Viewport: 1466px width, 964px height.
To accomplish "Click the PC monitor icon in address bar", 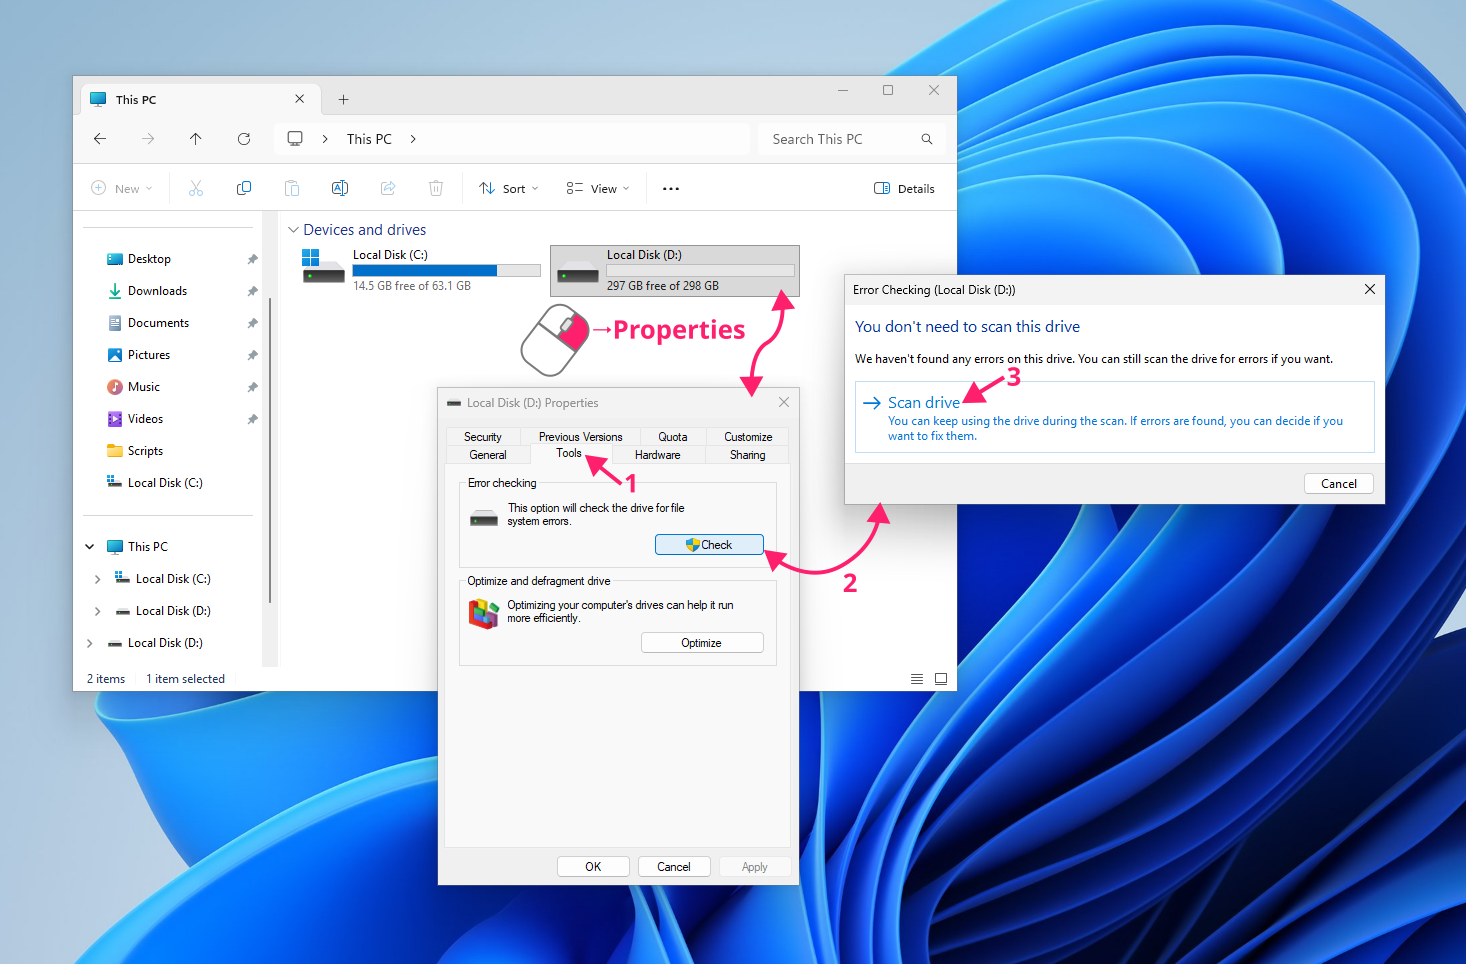I will tap(295, 139).
